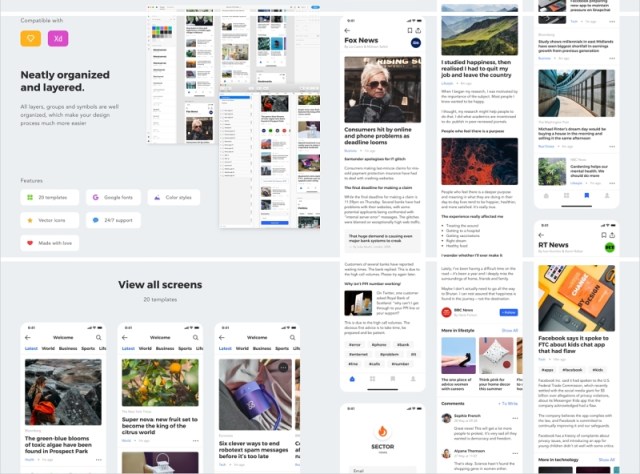Bookmark the Fox News article

pos(410,30)
